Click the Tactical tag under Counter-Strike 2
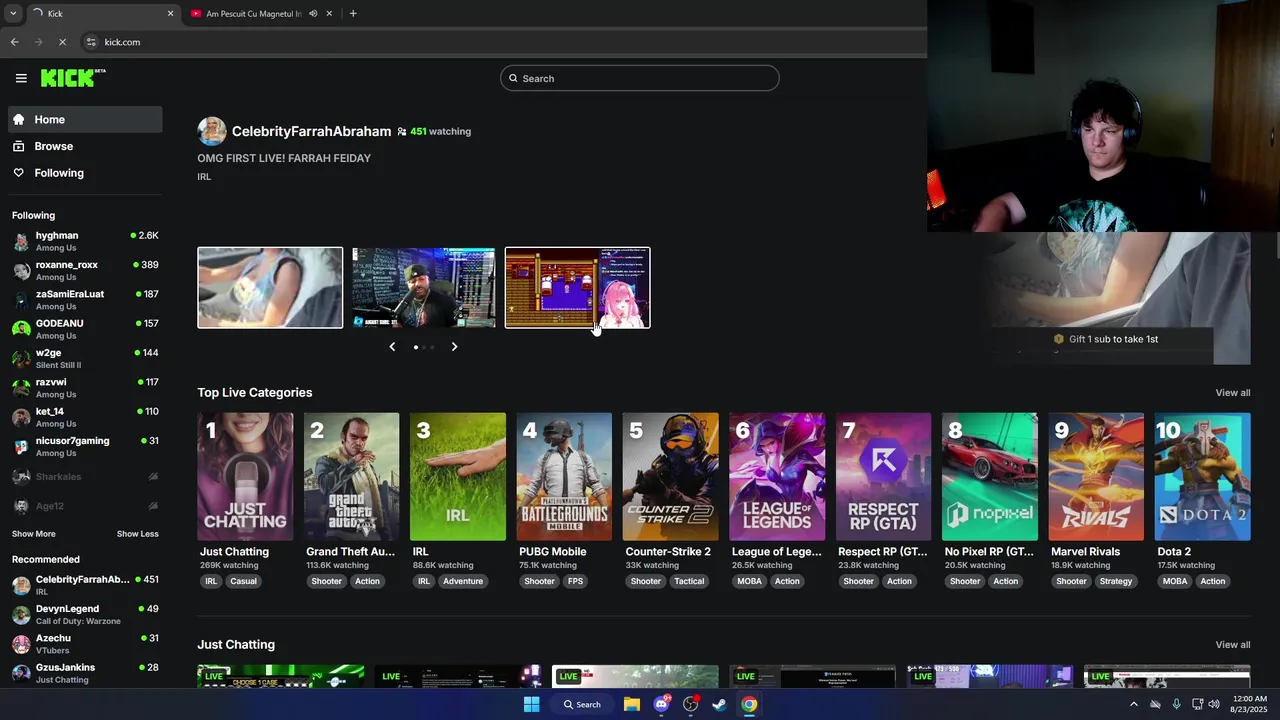Screen dimensions: 1280x720 689,581
